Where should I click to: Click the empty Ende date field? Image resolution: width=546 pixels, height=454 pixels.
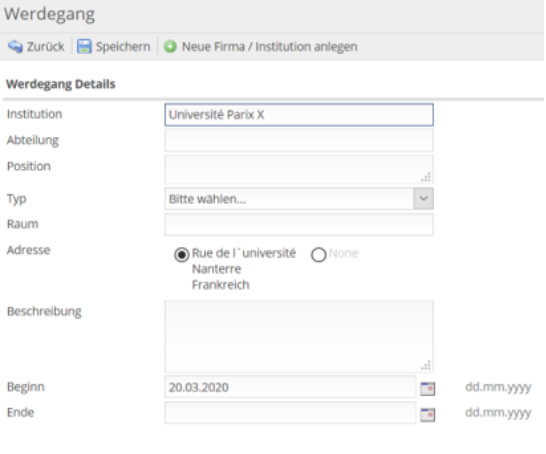290,413
